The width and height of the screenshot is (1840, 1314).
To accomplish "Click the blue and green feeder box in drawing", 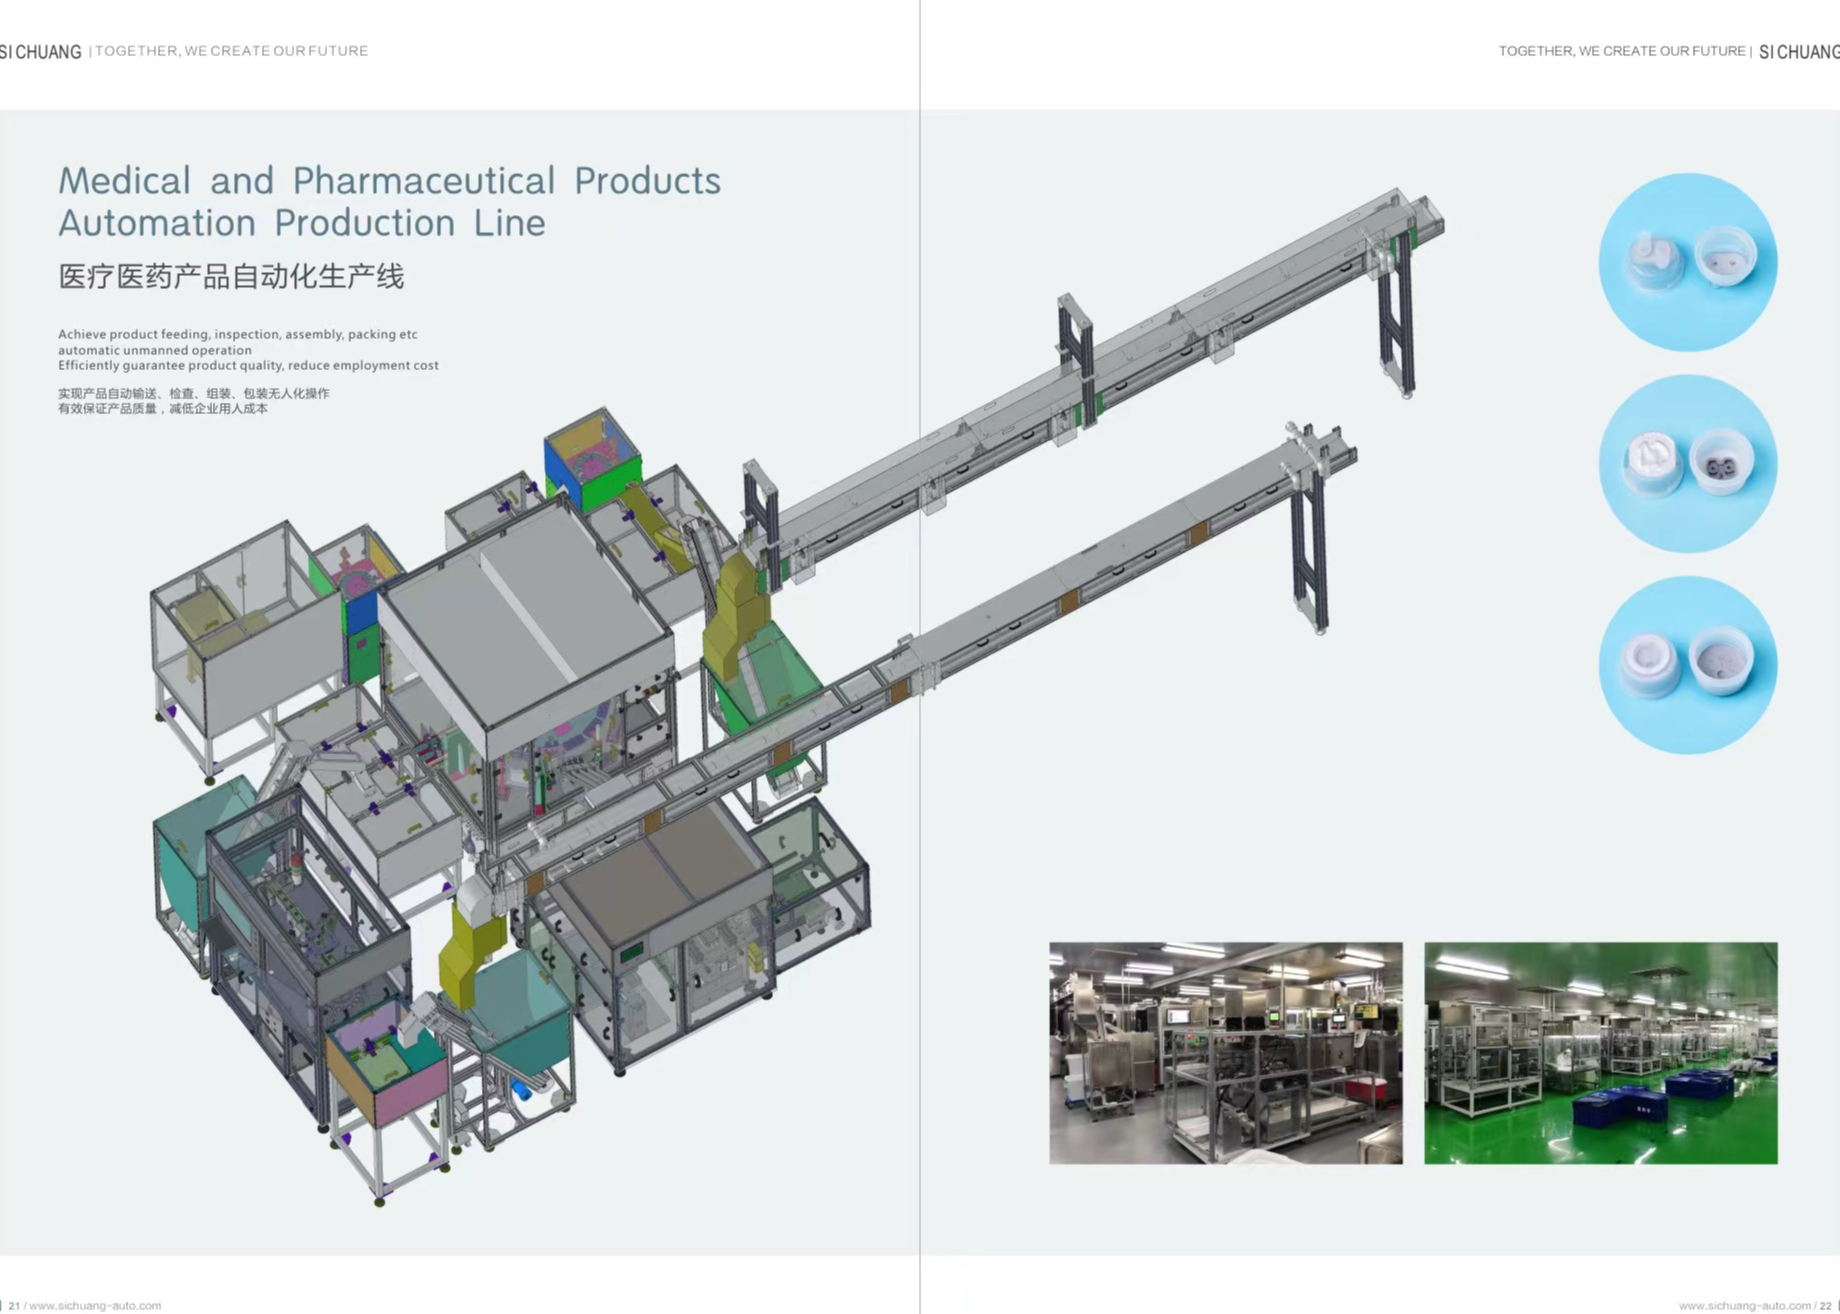I will [592, 460].
